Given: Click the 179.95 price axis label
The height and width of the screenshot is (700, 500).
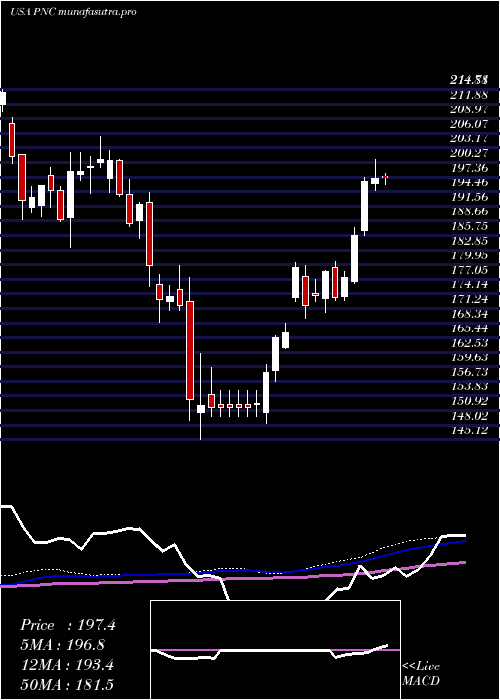Looking at the screenshot, I should (x=468, y=255).
